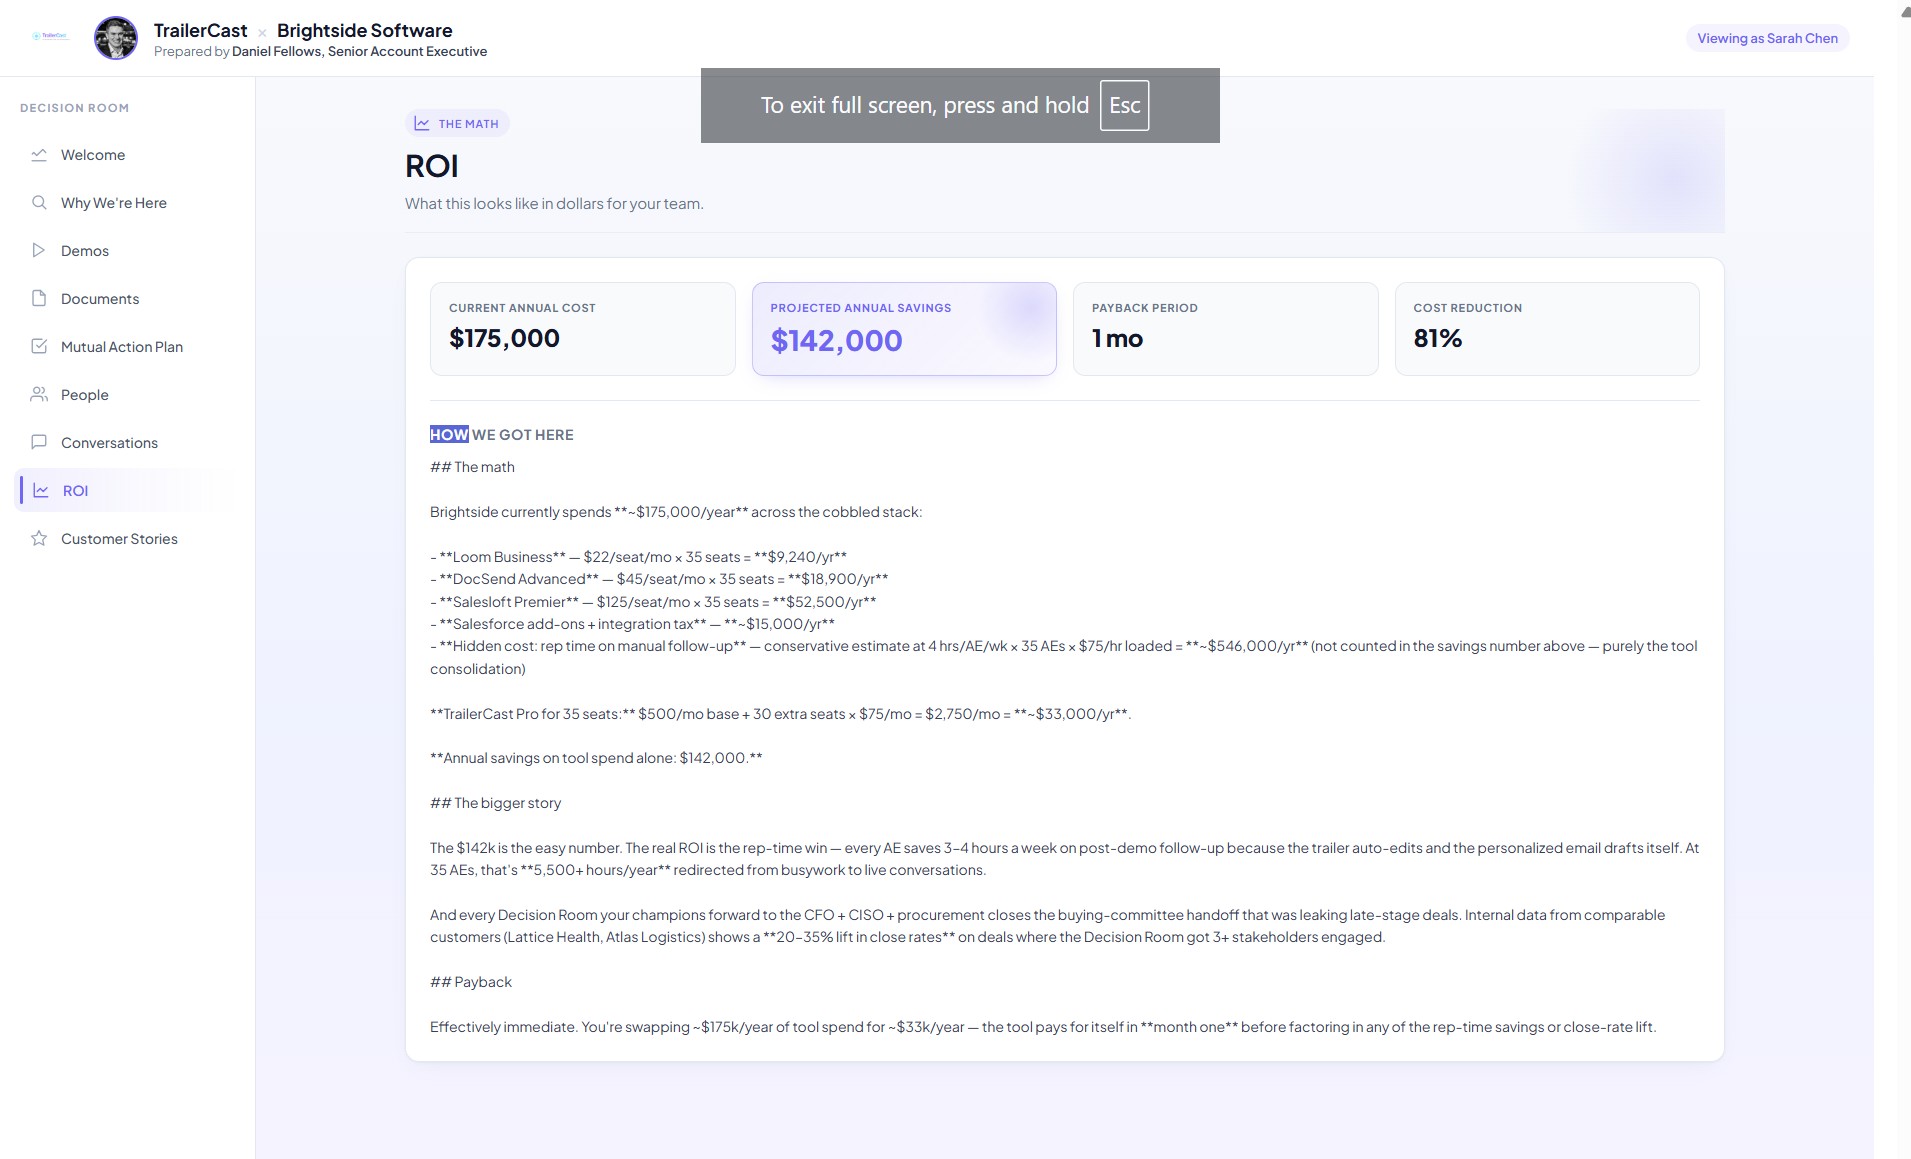This screenshot has height=1159, width=1911.
Task: Click the chart icon in THE MATH badge
Action: point(422,124)
